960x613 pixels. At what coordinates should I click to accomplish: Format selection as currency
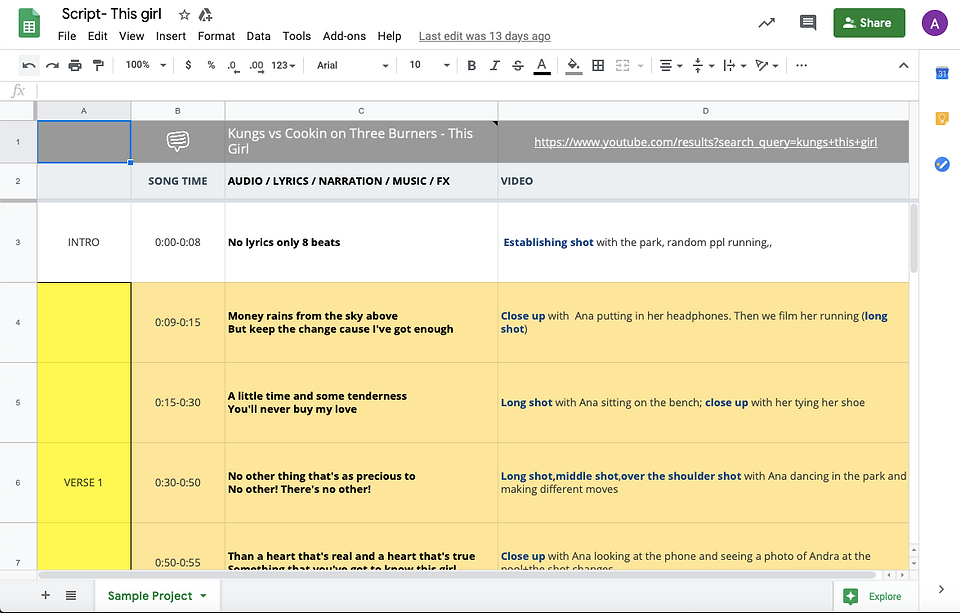pos(188,65)
